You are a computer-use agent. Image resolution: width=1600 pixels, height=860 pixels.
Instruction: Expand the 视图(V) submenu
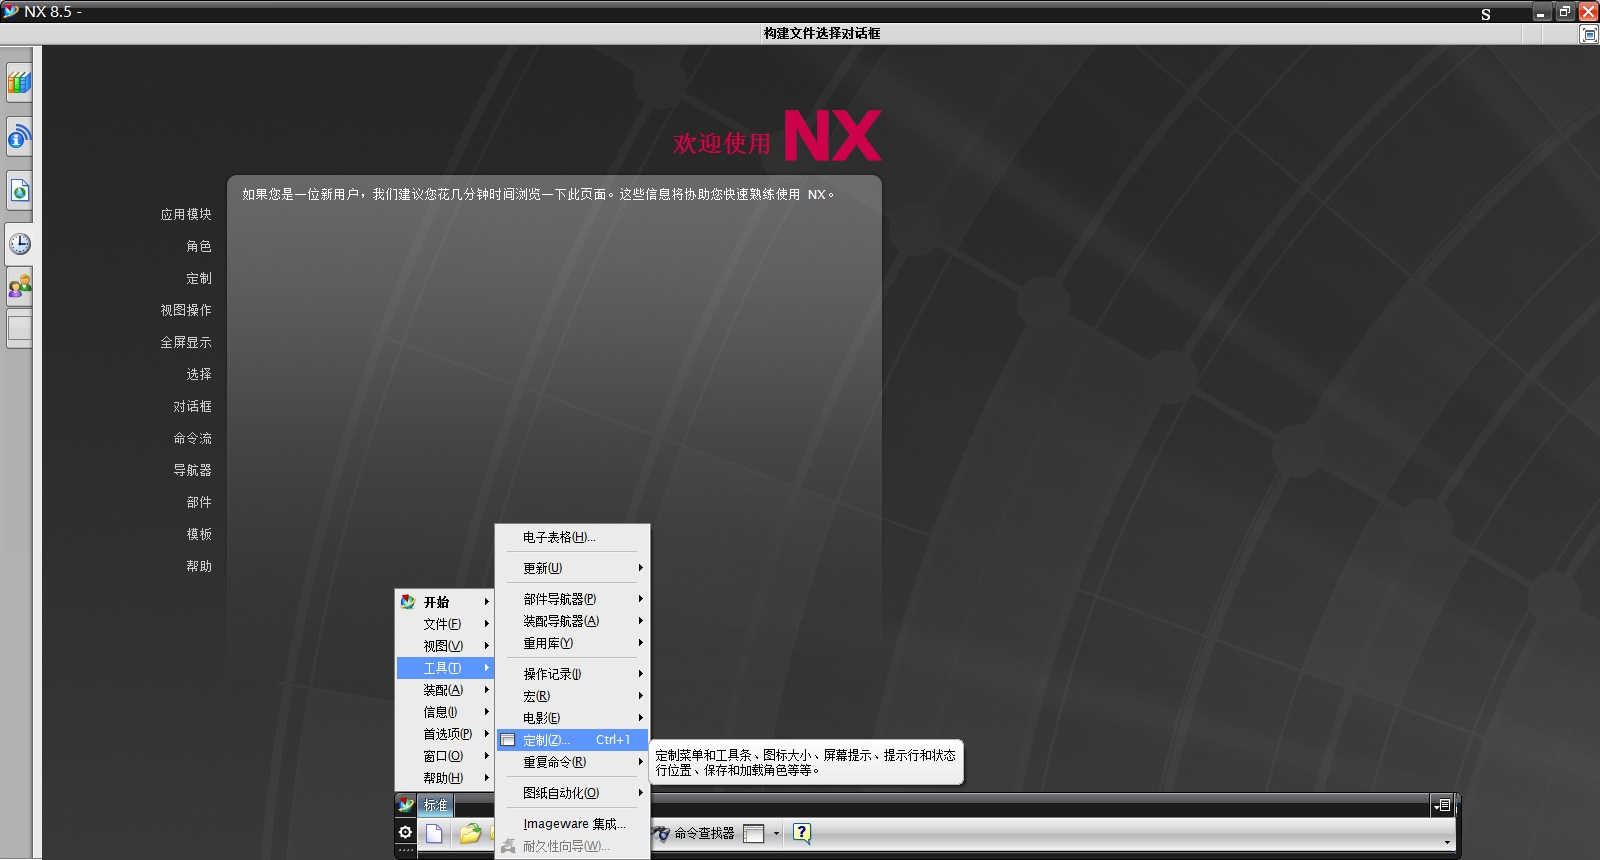point(445,646)
